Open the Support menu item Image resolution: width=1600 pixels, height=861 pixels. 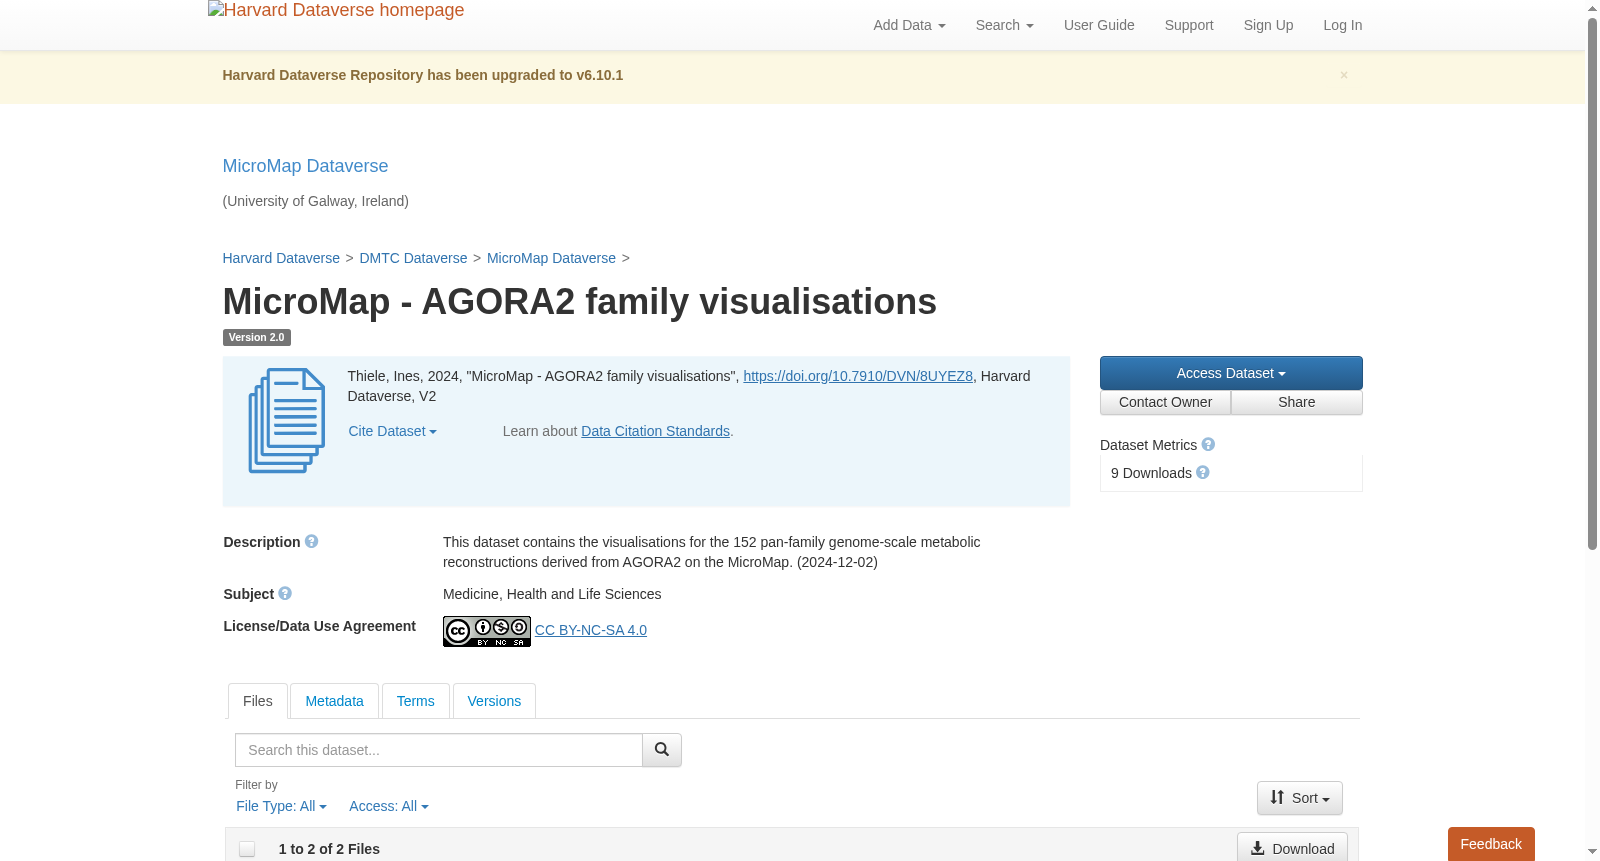pyautogui.click(x=1189, y=25)
